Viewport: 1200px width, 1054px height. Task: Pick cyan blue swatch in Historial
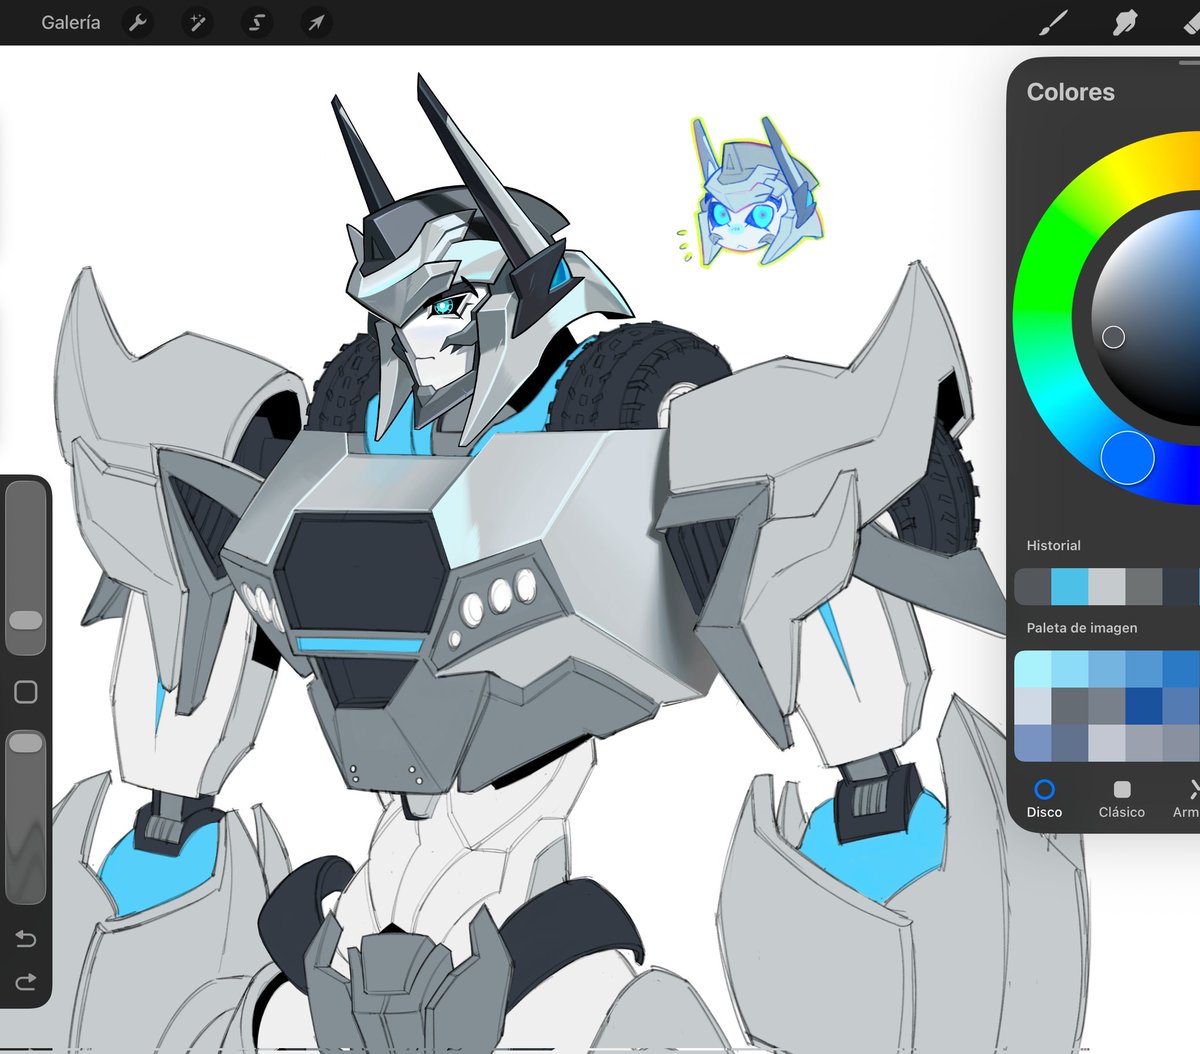pyautogui.click(x=1069, y=587)
